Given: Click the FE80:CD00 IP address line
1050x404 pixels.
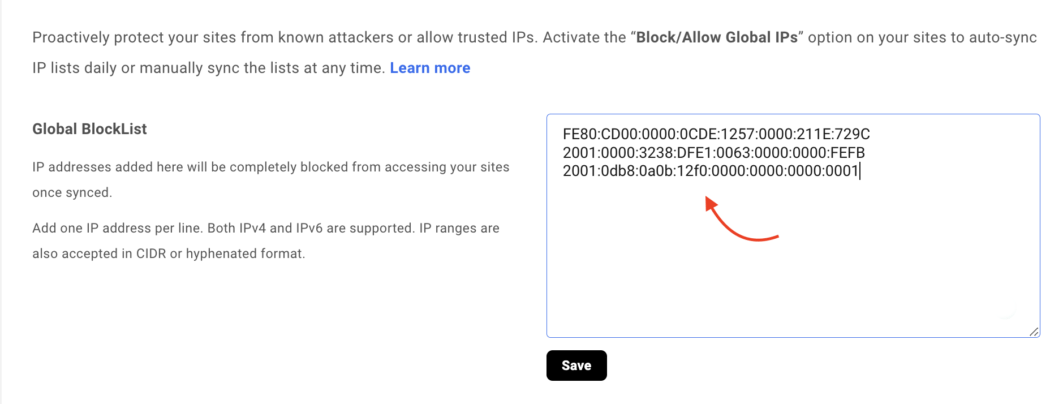Looking at the screenshot, I should (716, 133).
